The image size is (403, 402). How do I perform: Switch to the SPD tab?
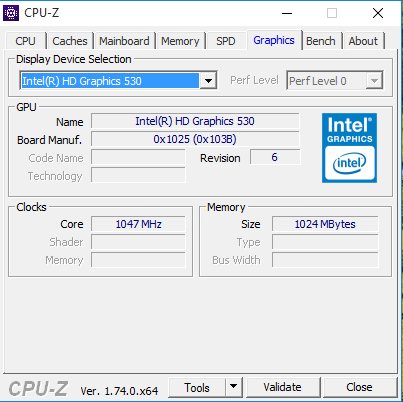click(x=226, y=41)
